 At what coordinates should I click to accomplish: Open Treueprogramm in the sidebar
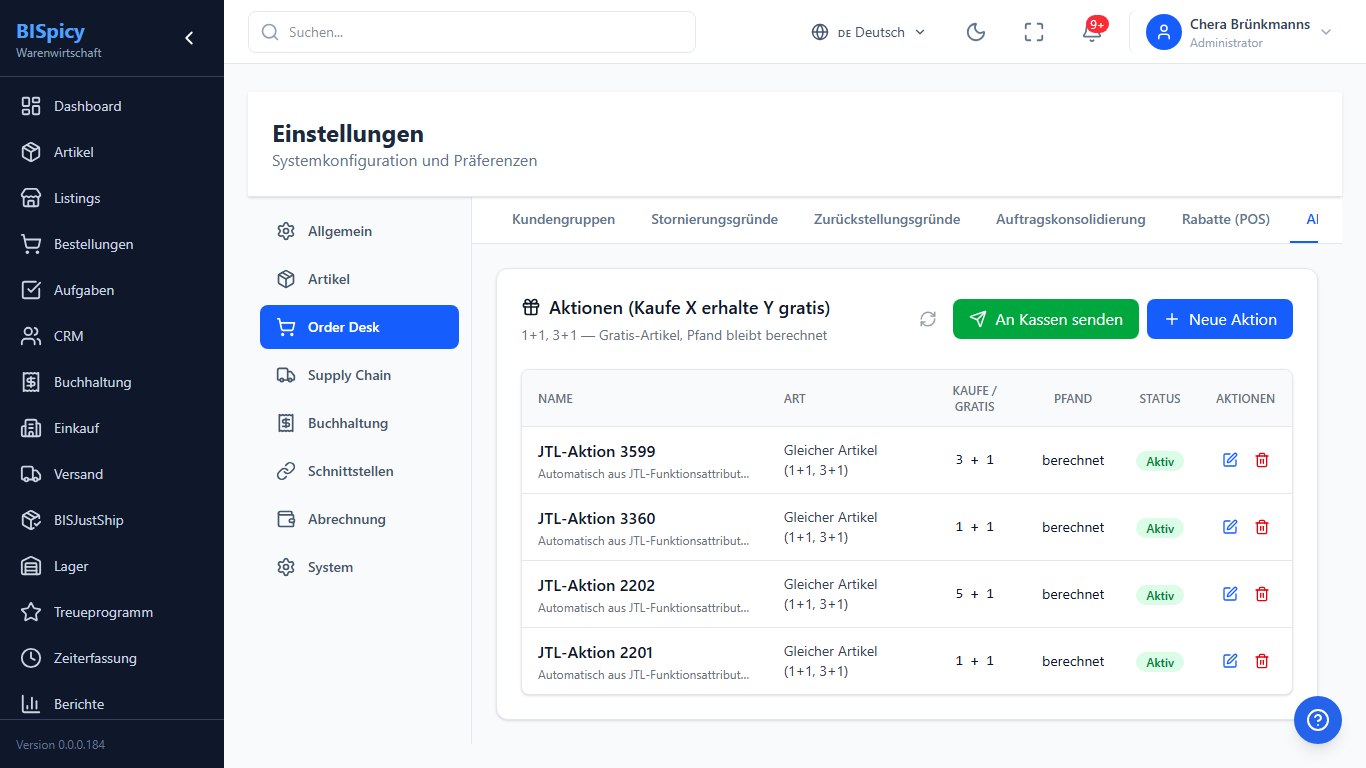click(x=112, y=612)
